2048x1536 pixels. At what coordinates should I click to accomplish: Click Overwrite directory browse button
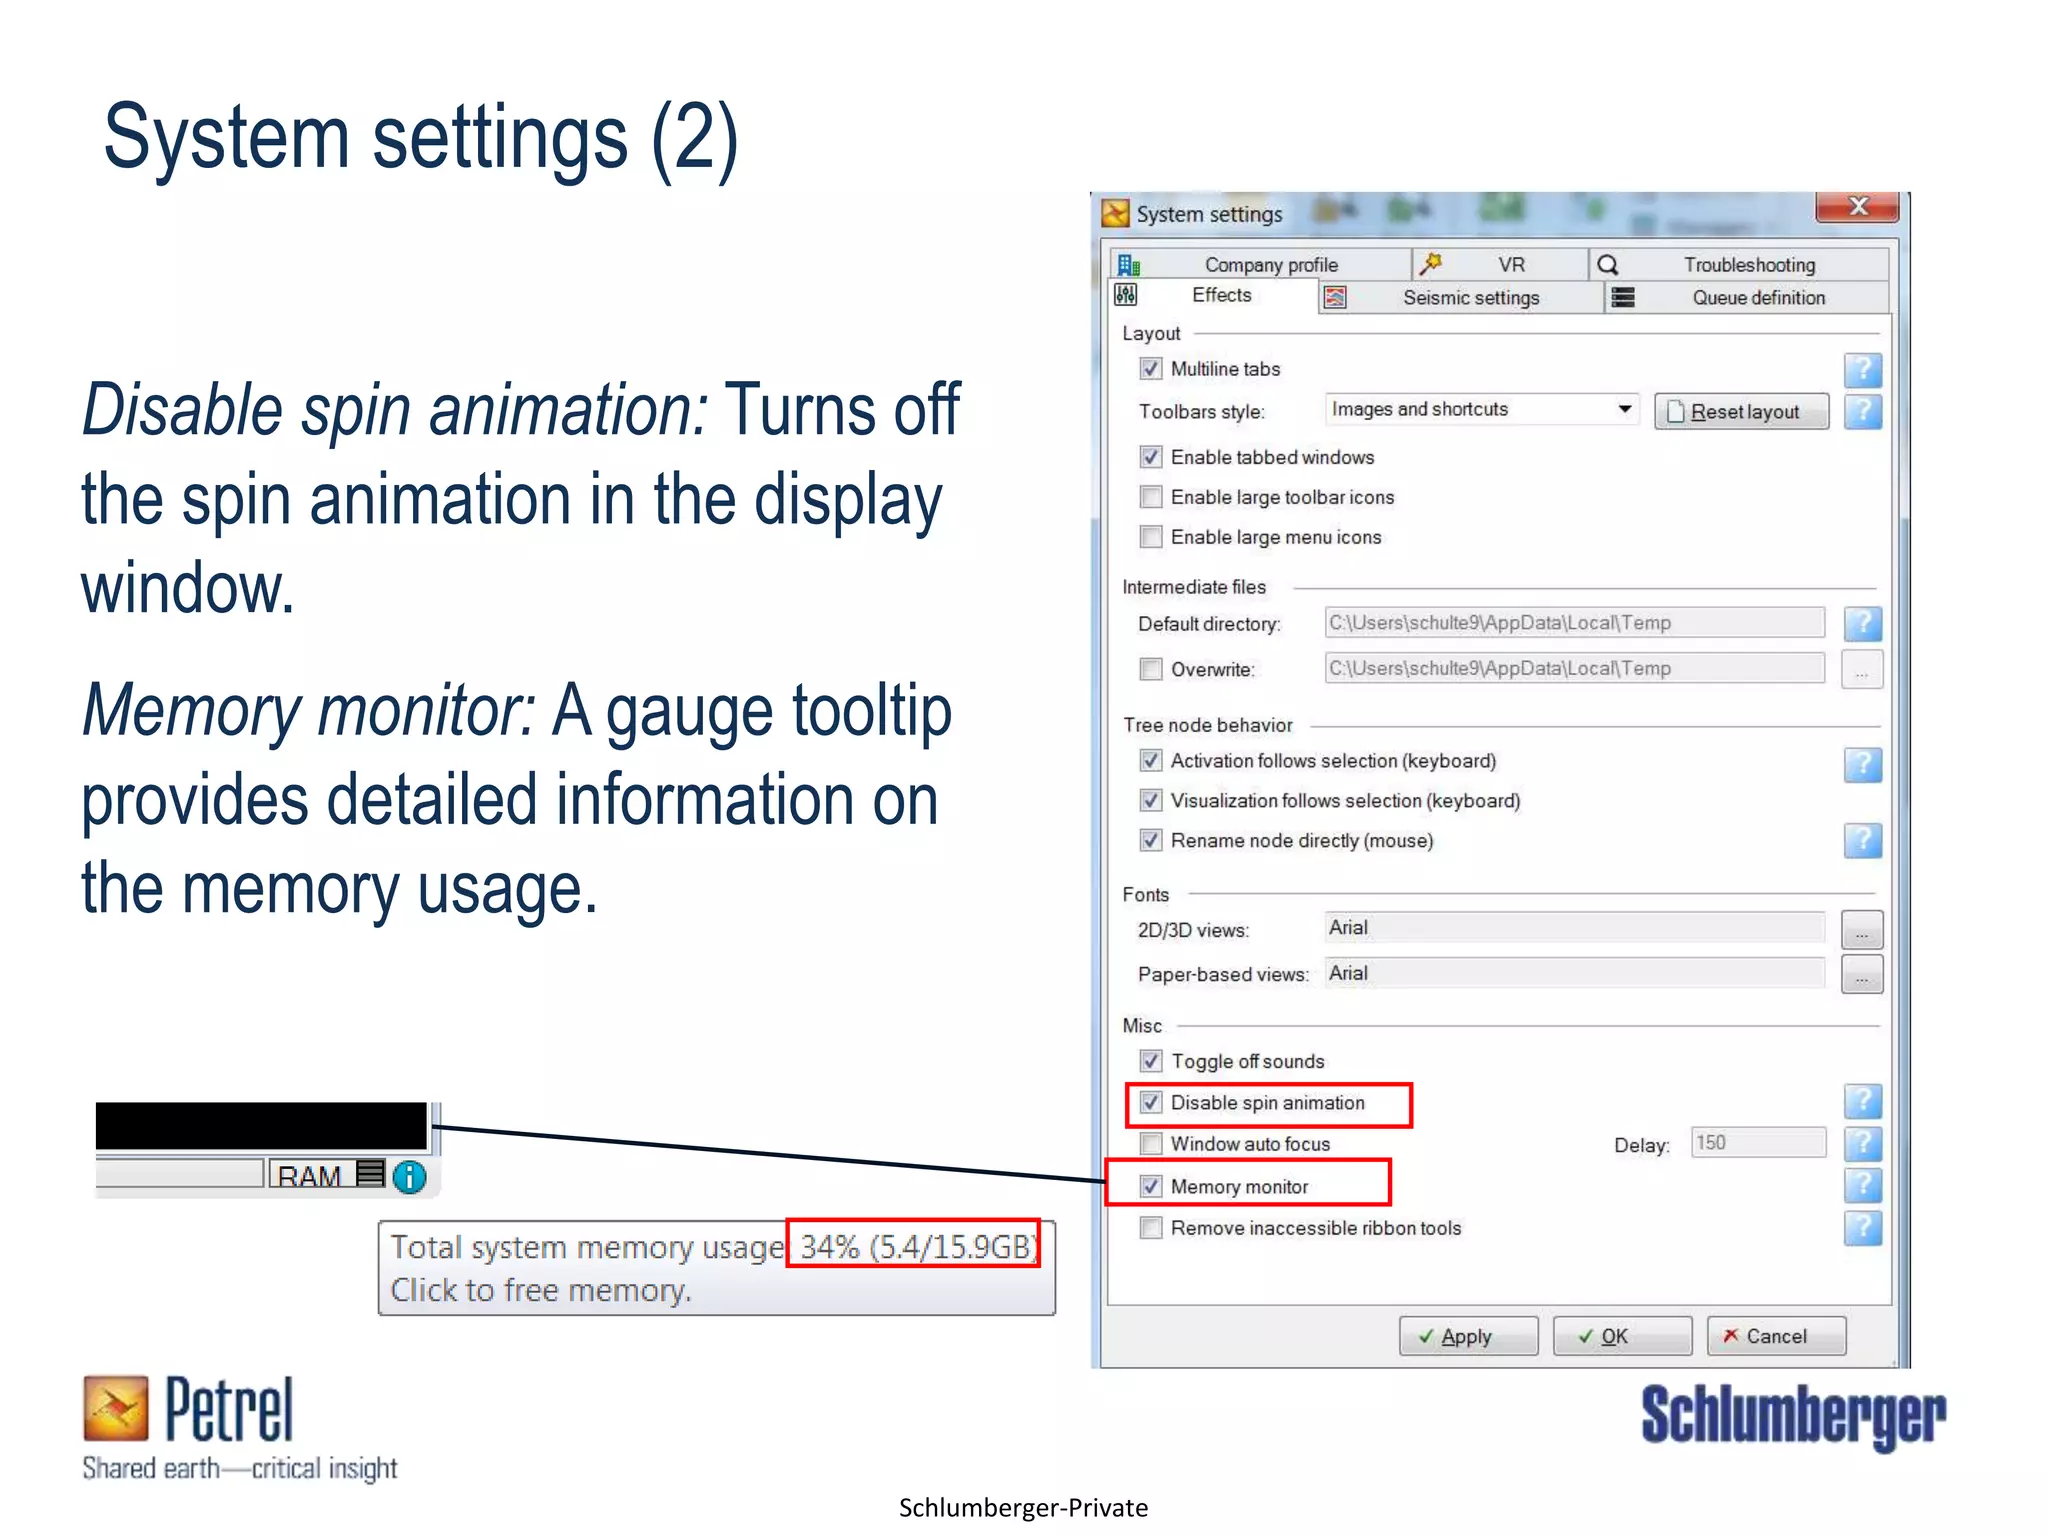click(1861, 670)
